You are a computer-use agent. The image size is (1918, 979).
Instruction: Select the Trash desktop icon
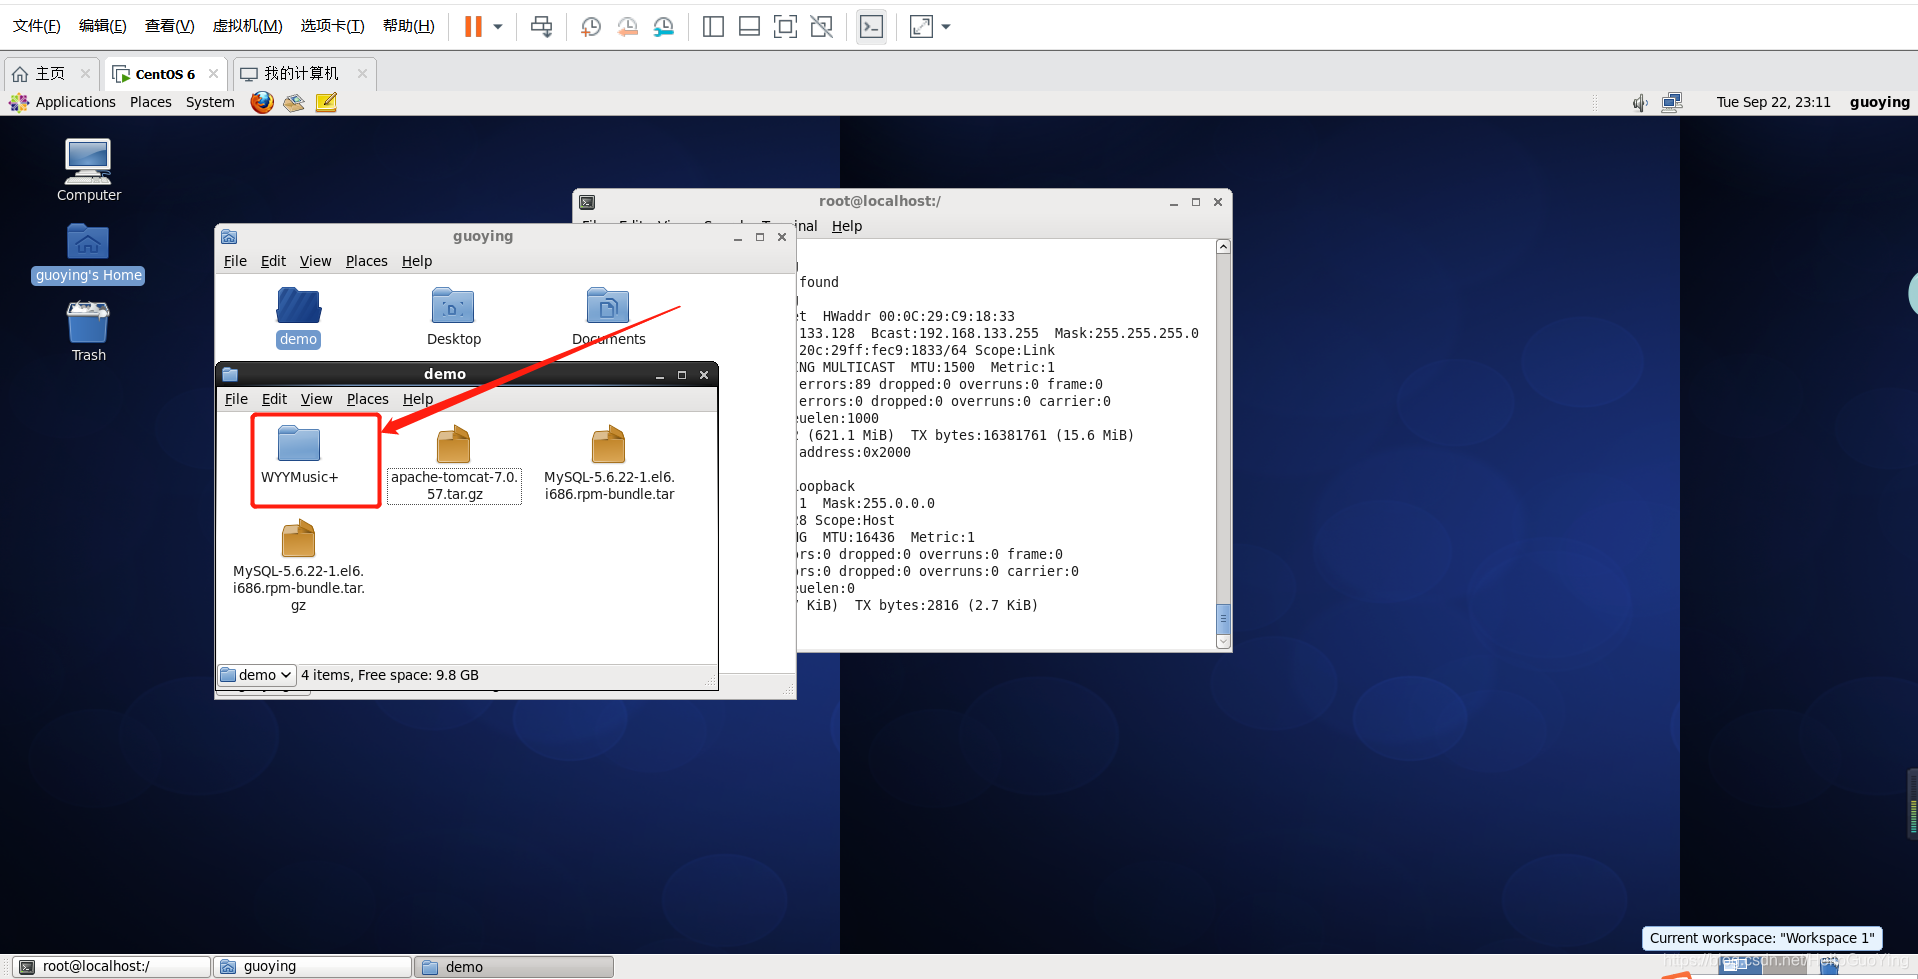88,332
